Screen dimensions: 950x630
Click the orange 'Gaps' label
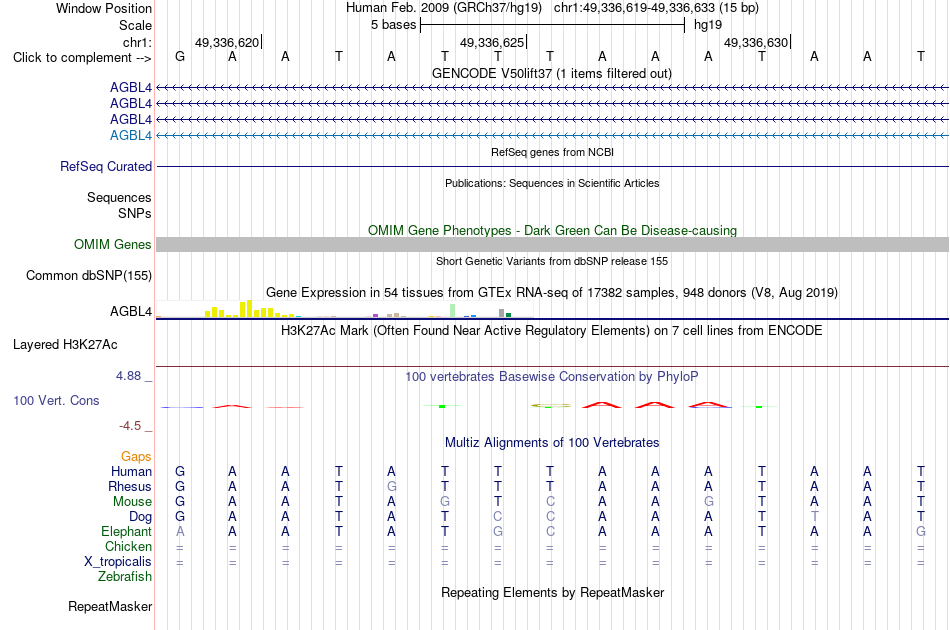136,457
